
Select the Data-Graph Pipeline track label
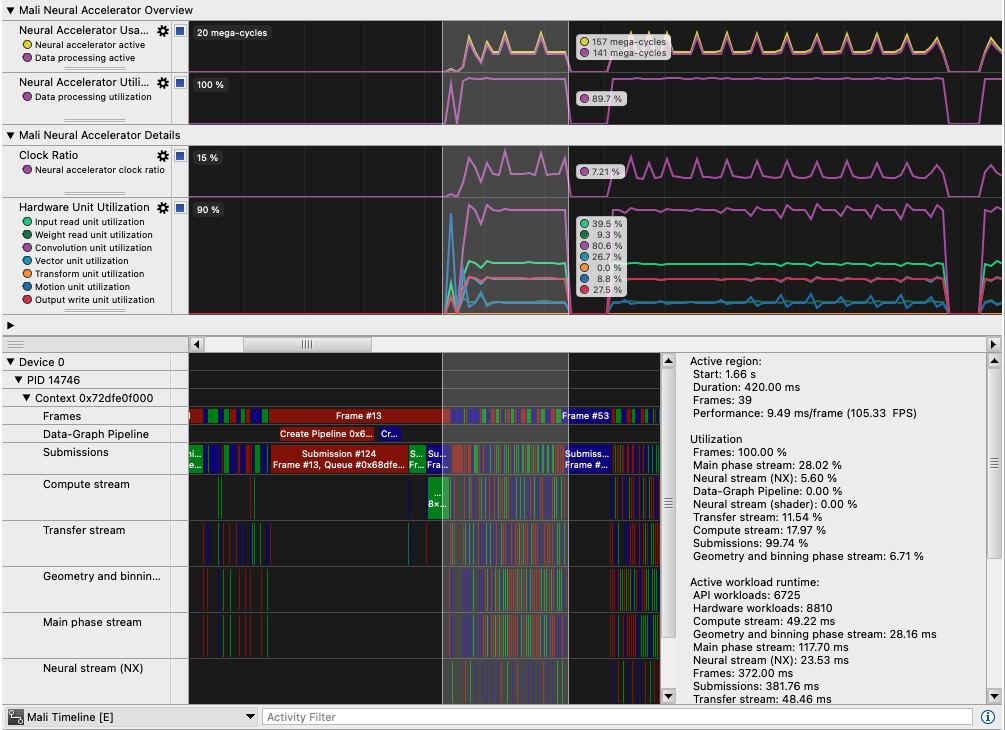point(96,434)
